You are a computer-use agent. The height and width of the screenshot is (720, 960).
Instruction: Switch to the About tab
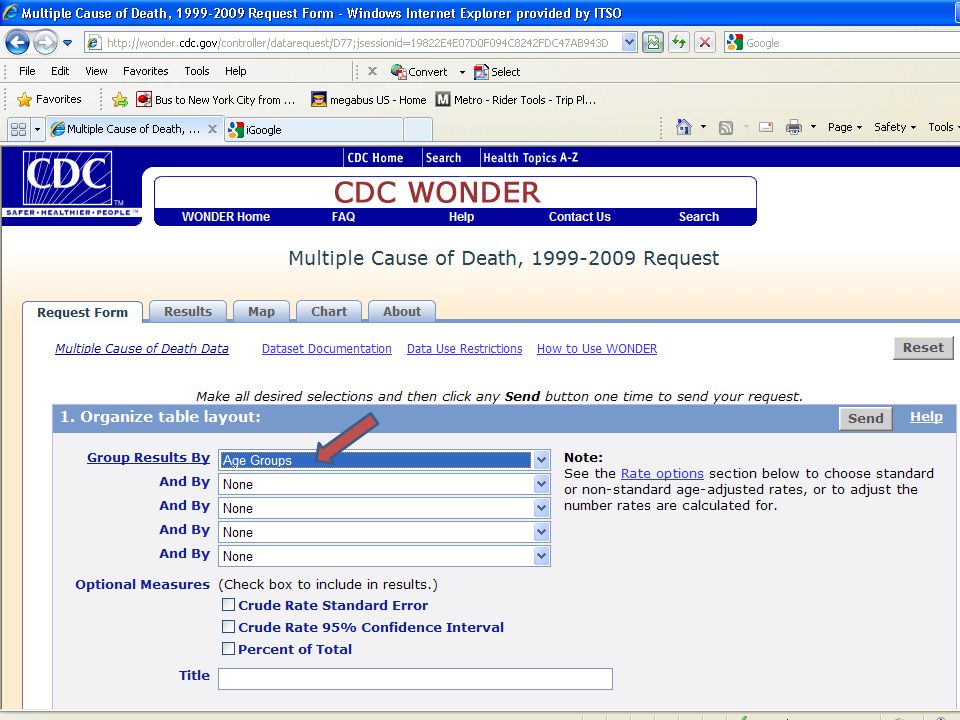(402, 311)
